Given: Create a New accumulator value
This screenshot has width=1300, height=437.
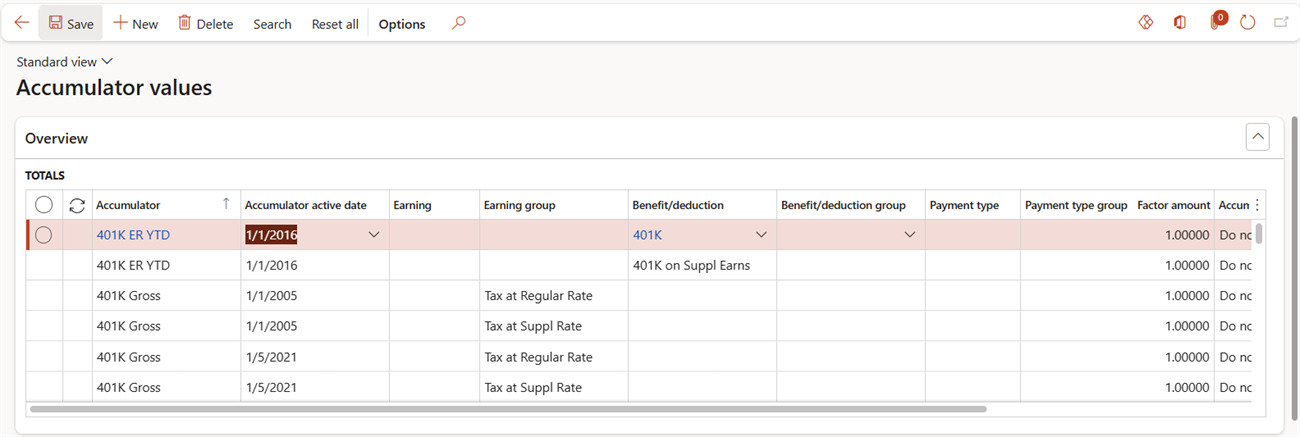Looking at the screenshot, I should pos(135,23).
